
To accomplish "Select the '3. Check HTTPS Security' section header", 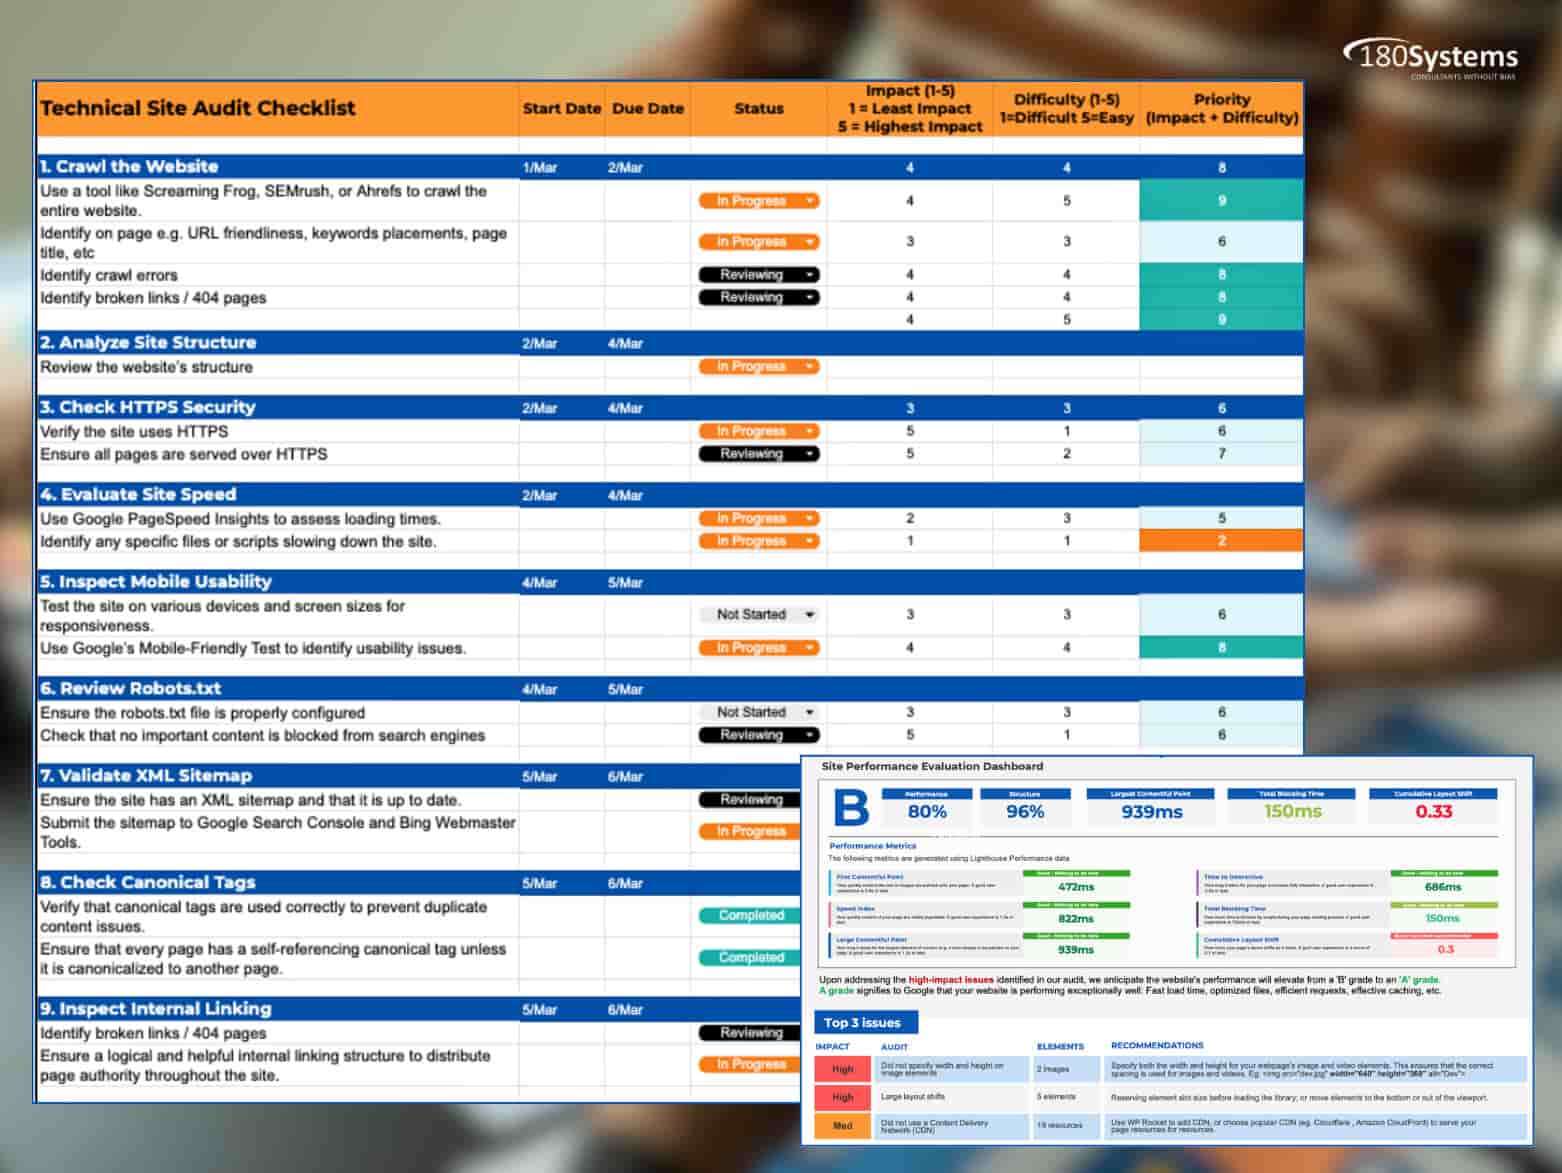I will click(x=148, y=408).
